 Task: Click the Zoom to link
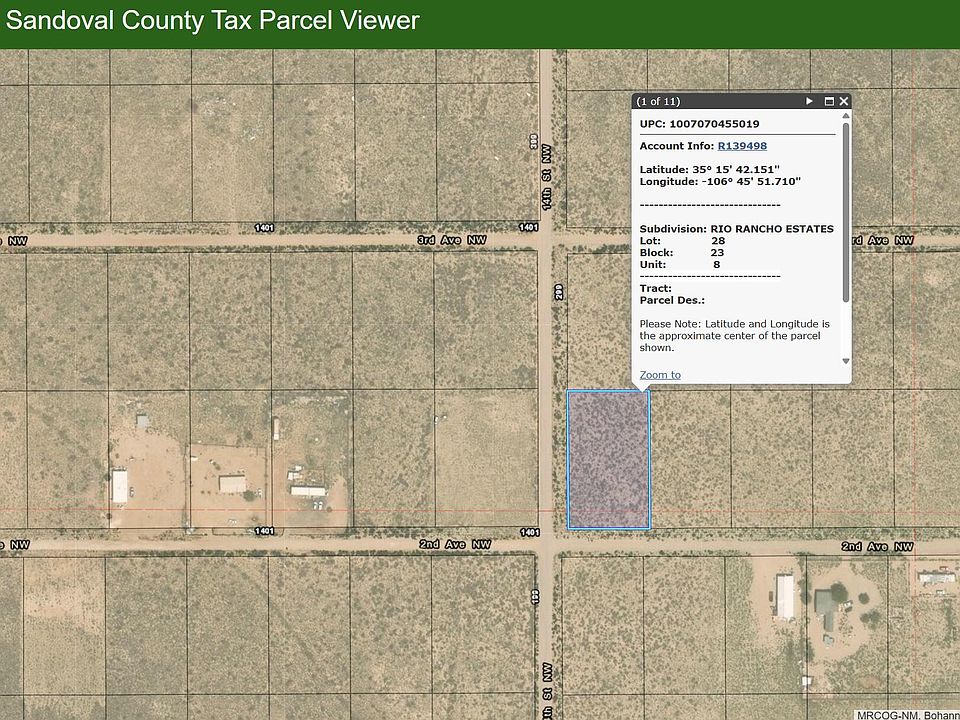coord(660,375)
